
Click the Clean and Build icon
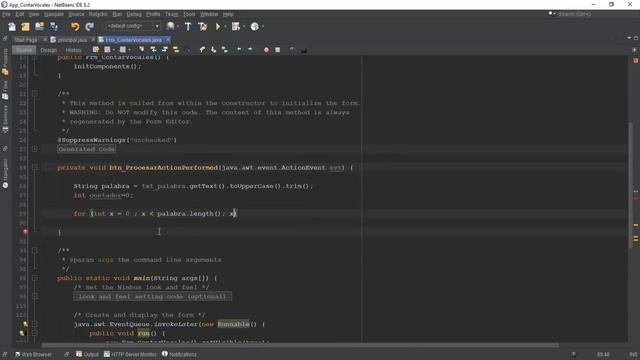[x=202, y=27]
